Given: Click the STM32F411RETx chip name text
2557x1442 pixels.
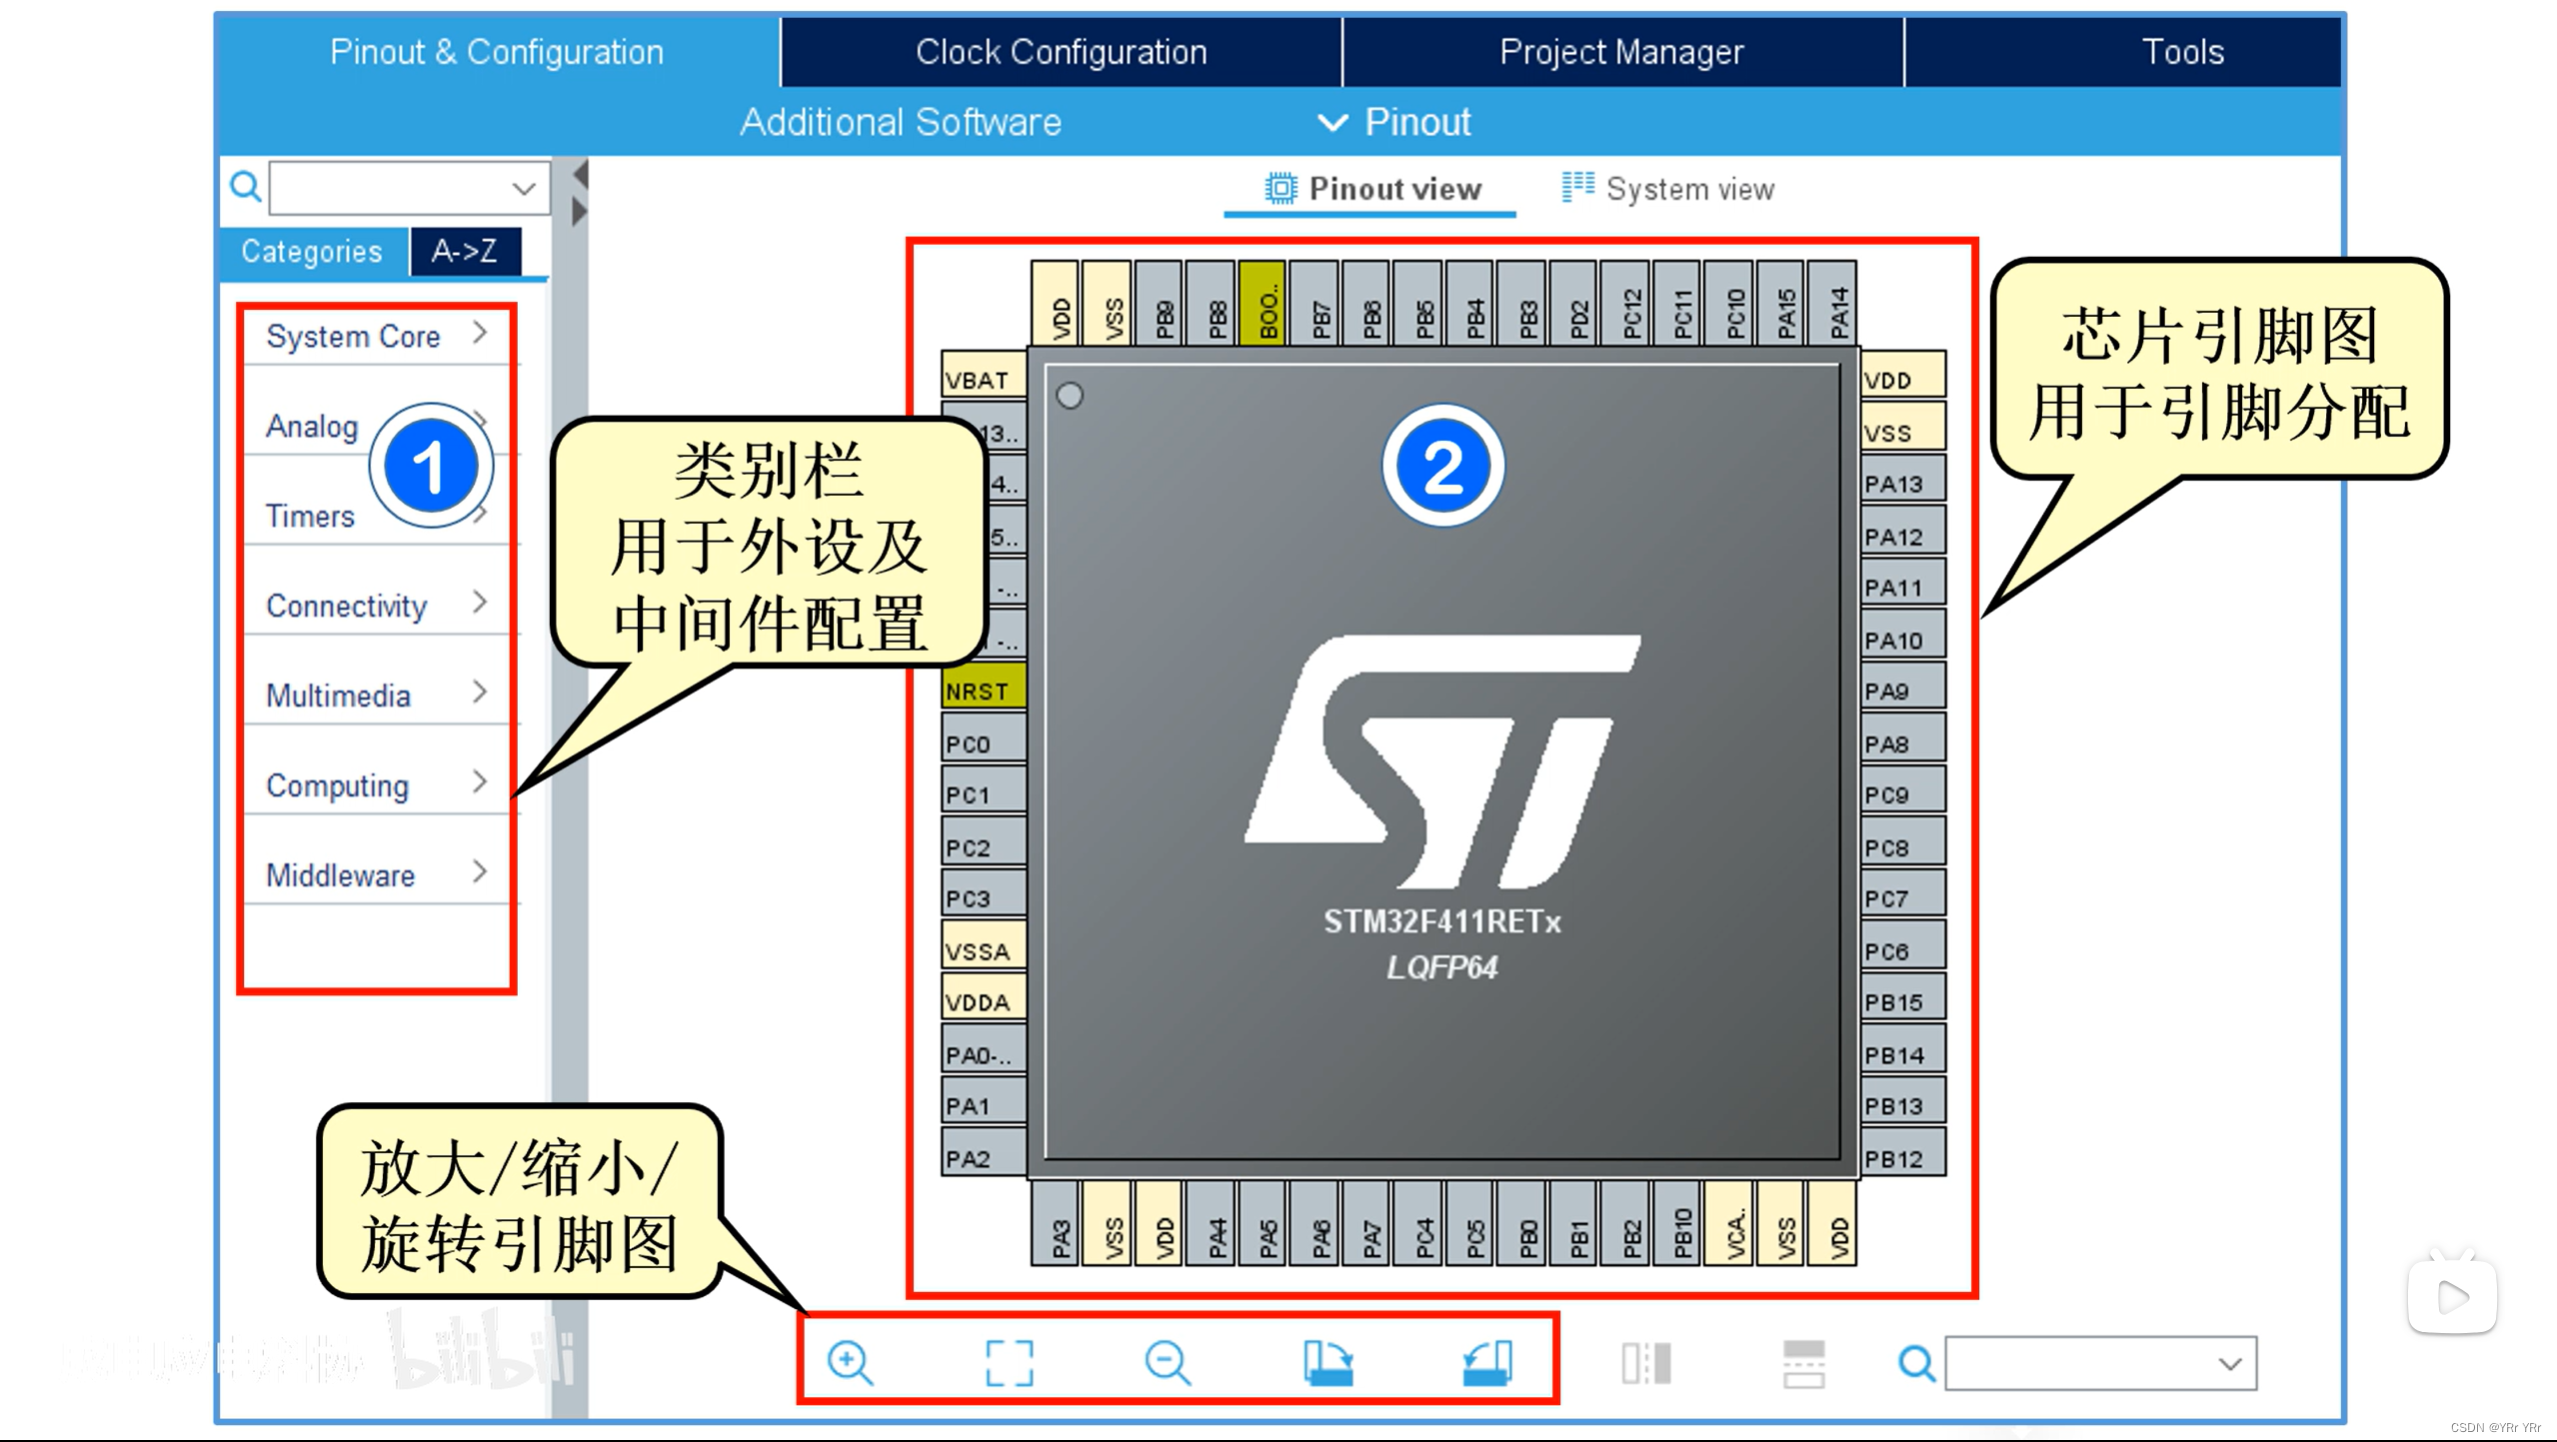Looking at the screenshot, I should (x=1442, y=921).
